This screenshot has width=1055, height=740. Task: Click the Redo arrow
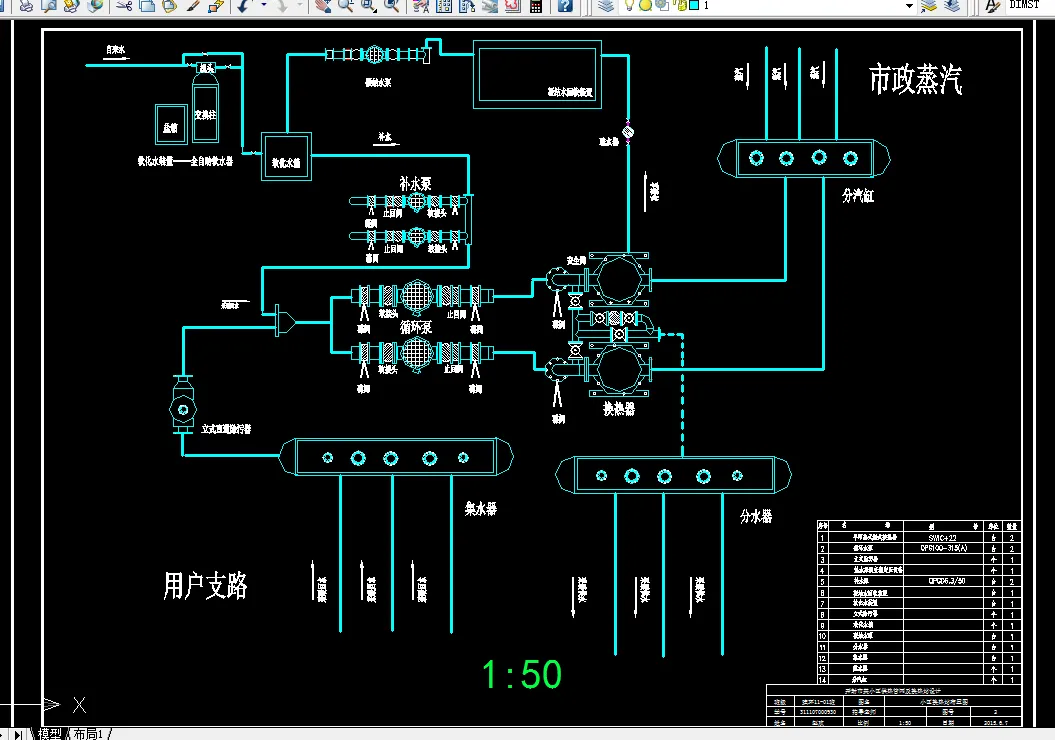point(282,6)
